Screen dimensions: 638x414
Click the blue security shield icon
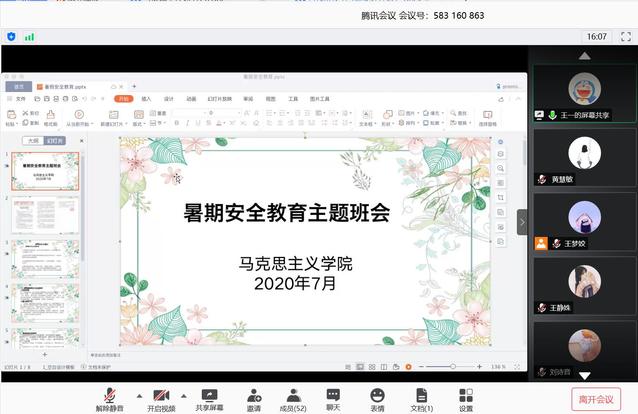(x=11, y=36)
